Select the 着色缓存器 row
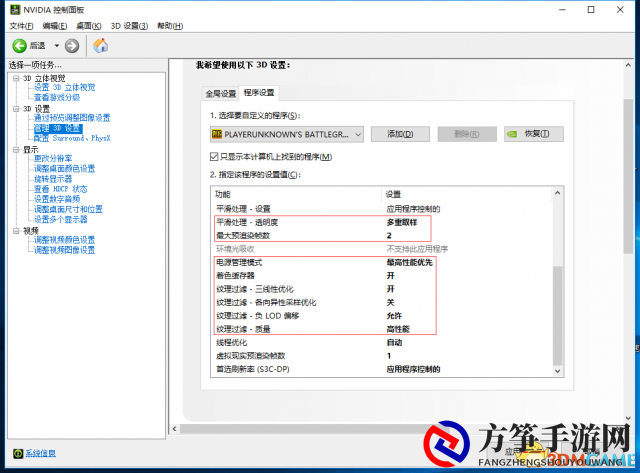 [382, 276]
